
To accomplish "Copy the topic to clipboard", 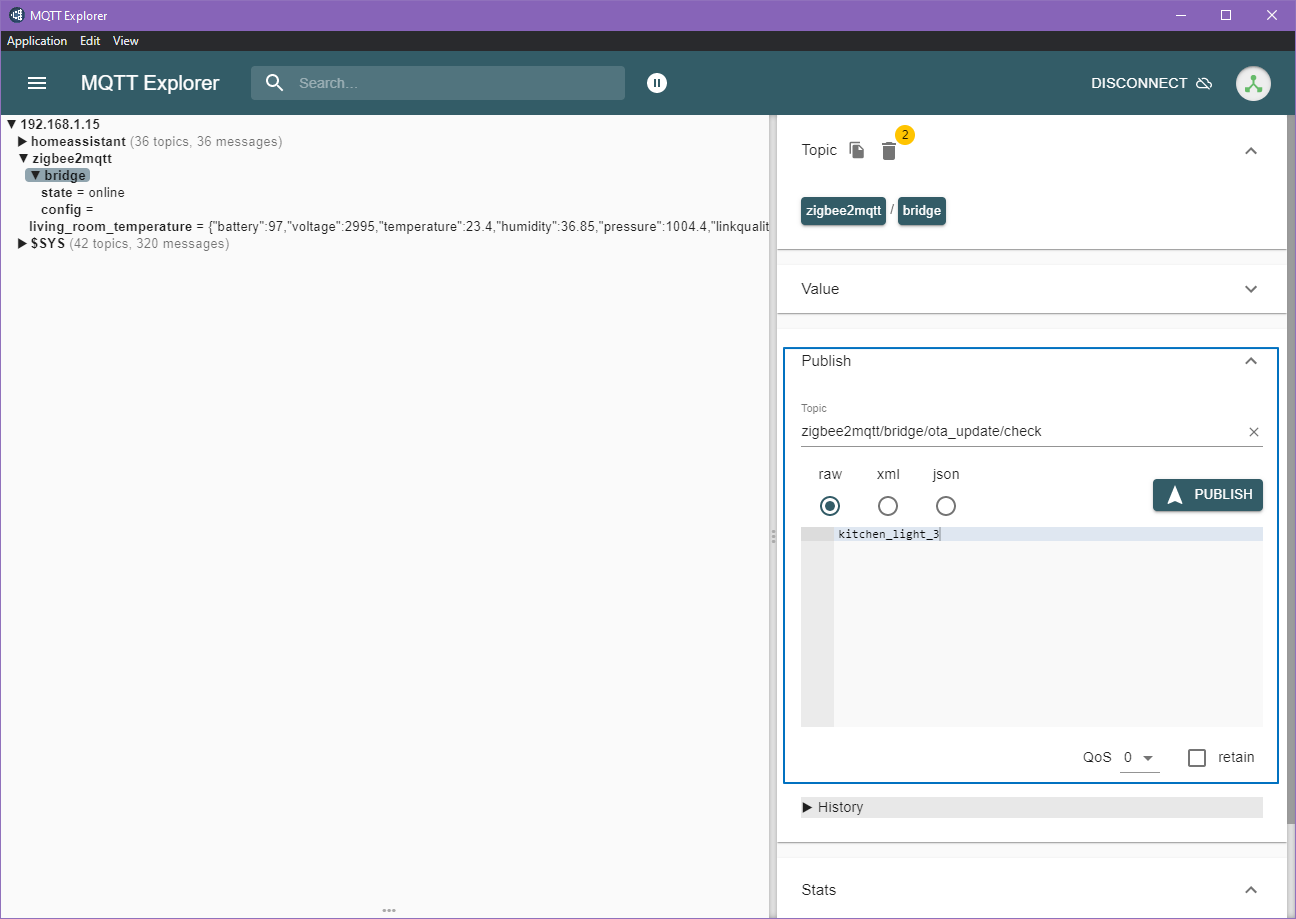I will pyautogui.click(x=857, y=150).
